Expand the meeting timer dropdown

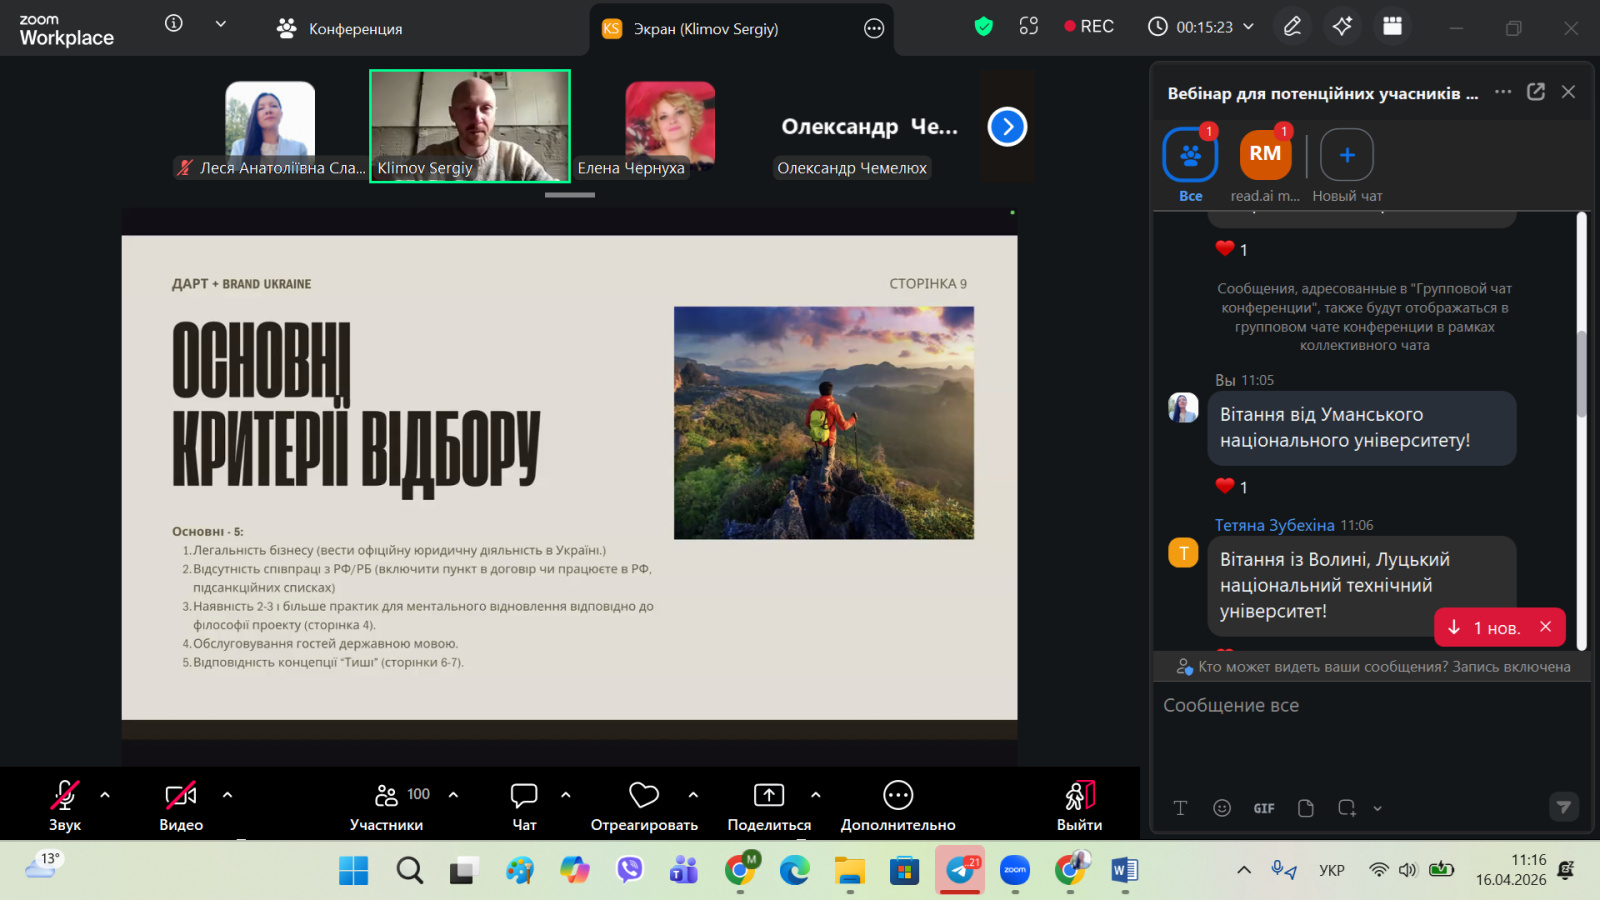(1248, 27)
